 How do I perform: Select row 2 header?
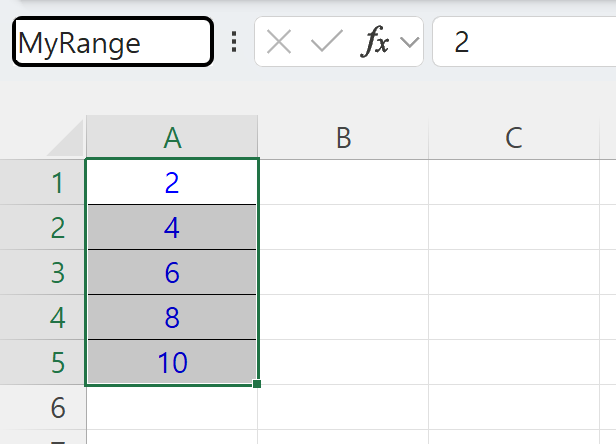[x=42, y=227]
